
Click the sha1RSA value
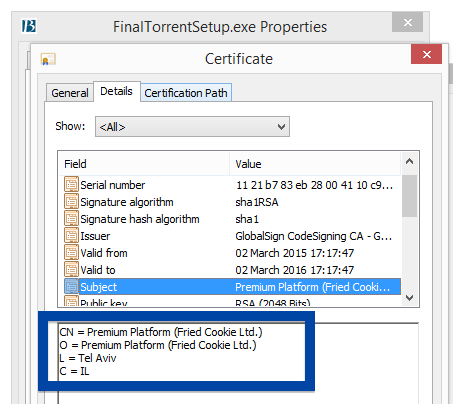(x=257, y=202)
